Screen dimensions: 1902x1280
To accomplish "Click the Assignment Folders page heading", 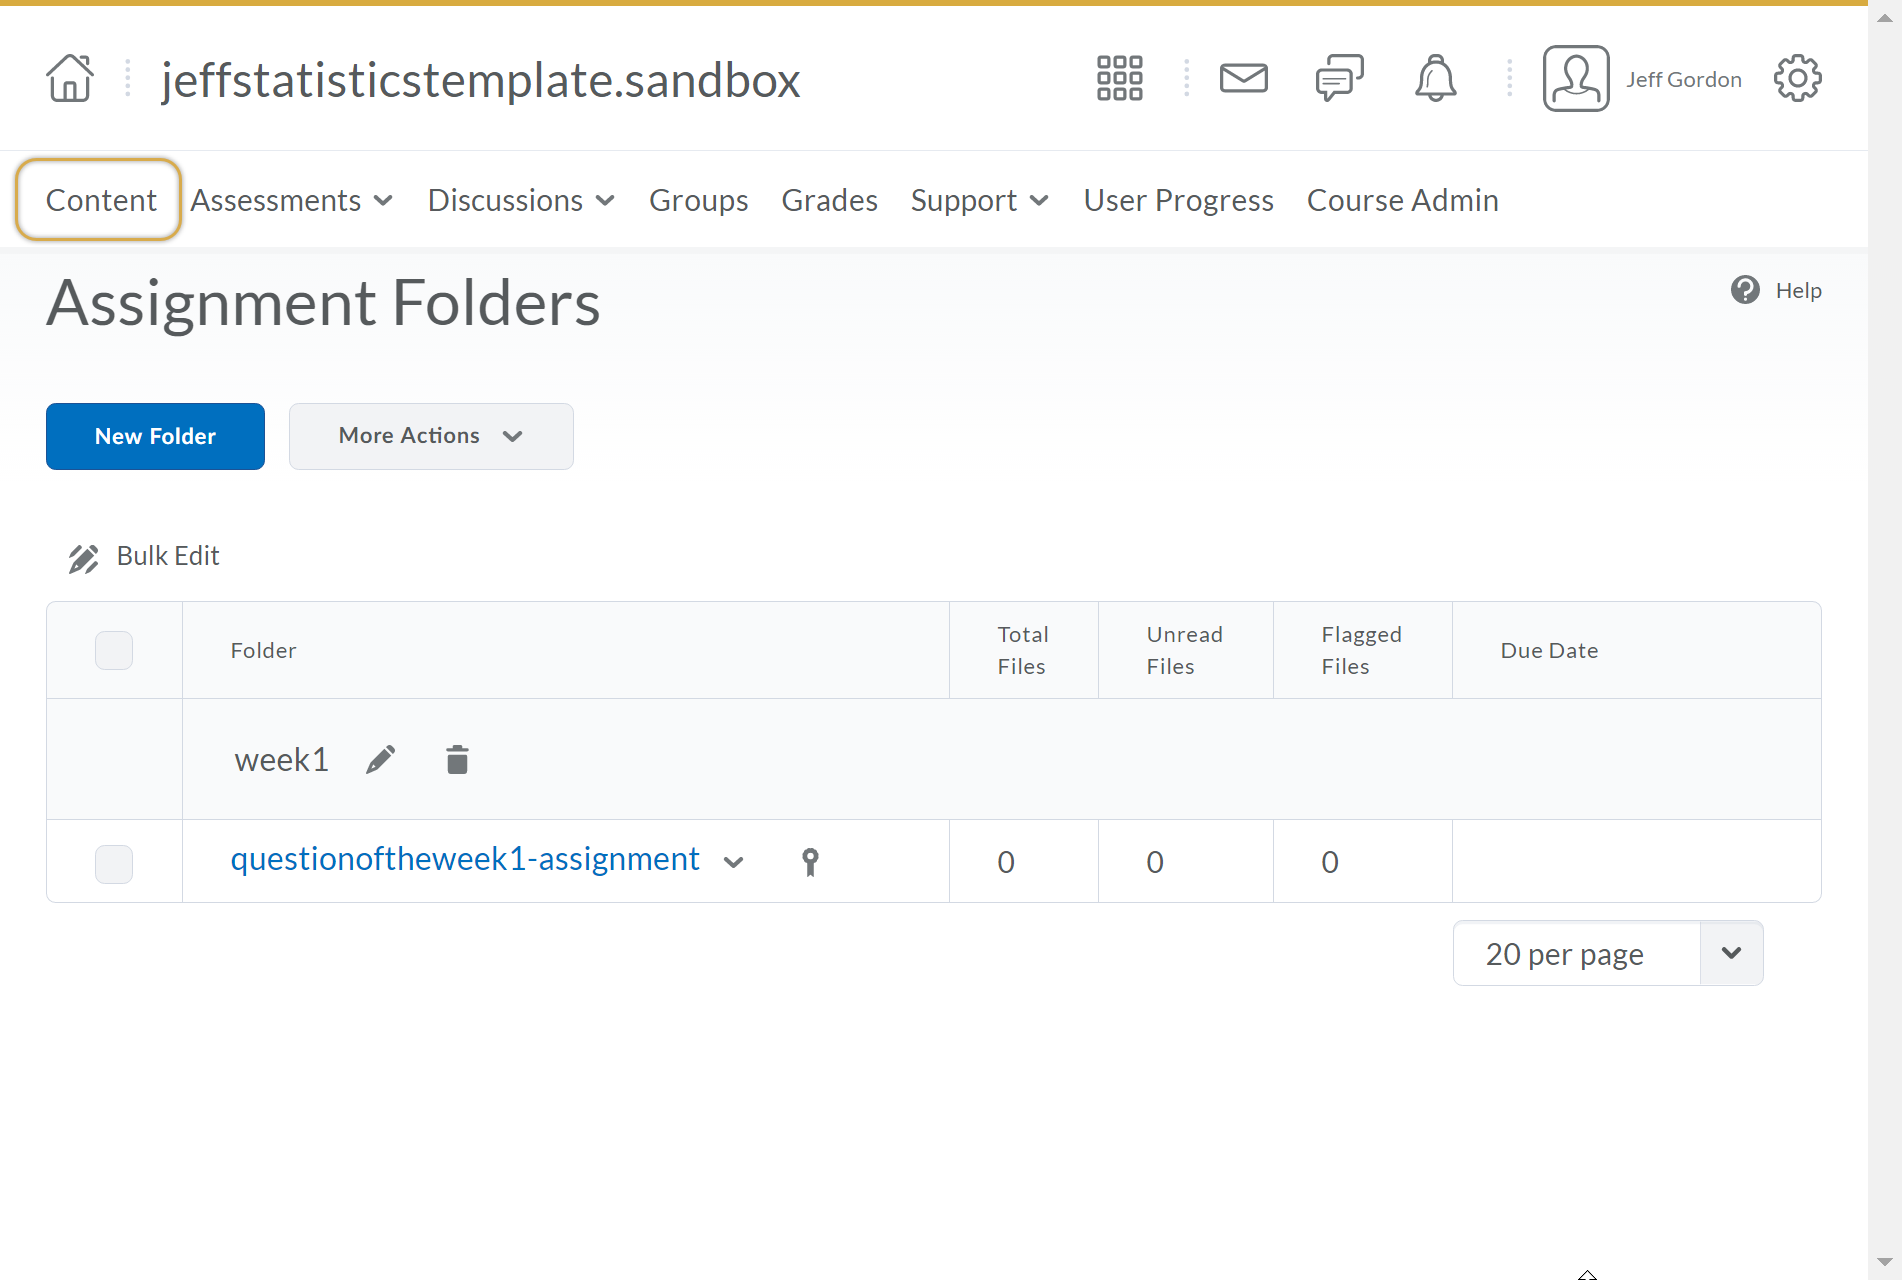I will tap(323, 303).
